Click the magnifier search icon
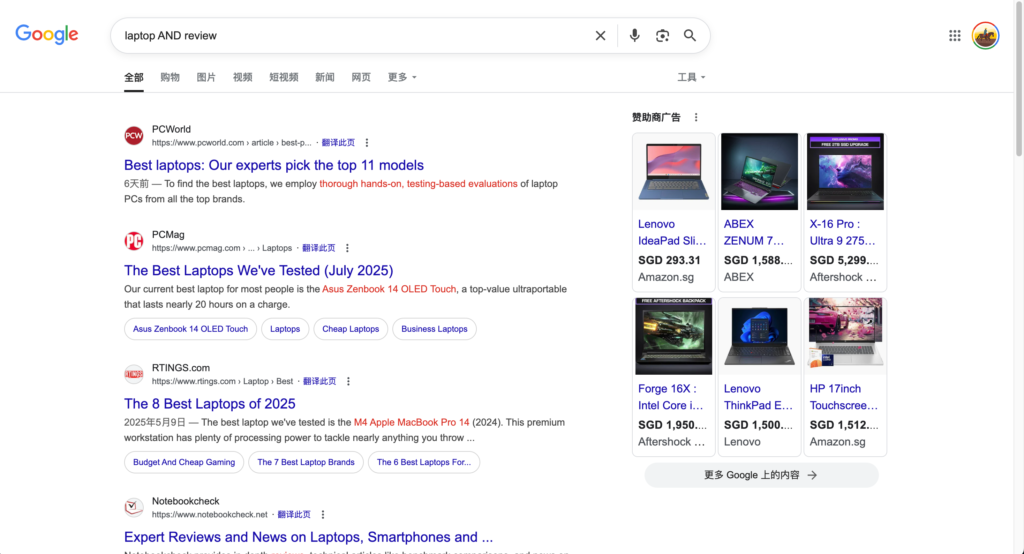The height and width of the screenshot is (554, 1024). (690, 35)
